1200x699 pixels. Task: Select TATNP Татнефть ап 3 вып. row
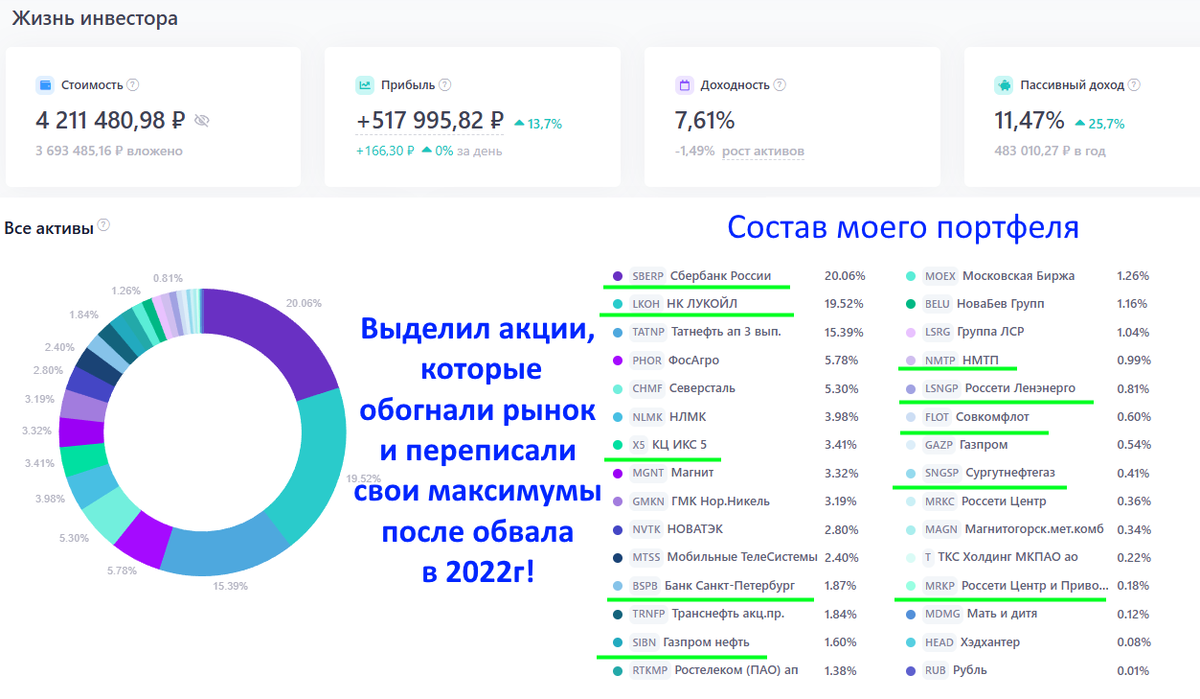[738, 331]
